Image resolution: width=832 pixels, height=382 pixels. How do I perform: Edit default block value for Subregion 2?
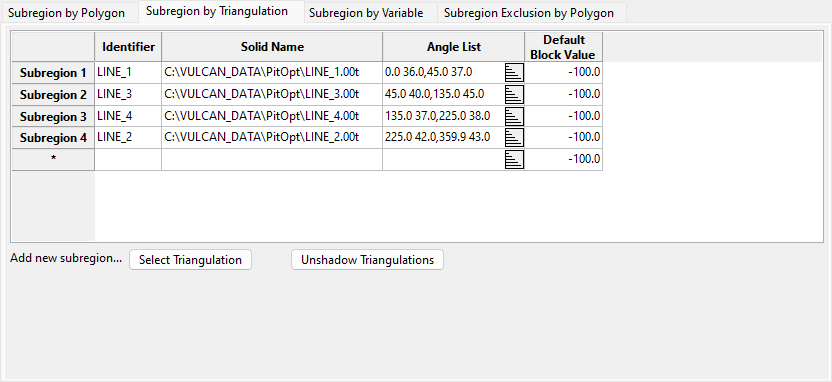[x=564, y=94]
